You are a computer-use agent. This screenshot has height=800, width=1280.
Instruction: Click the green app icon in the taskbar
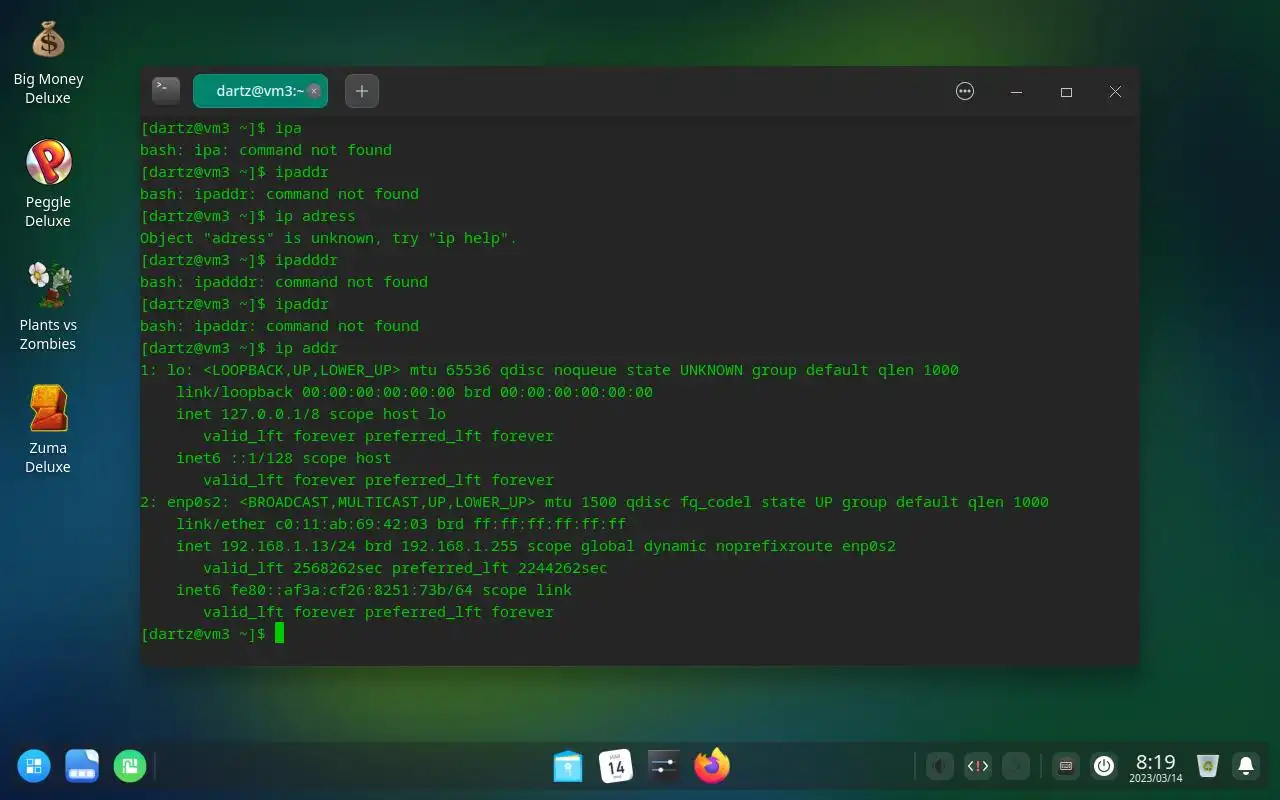(x=130, y=766)
